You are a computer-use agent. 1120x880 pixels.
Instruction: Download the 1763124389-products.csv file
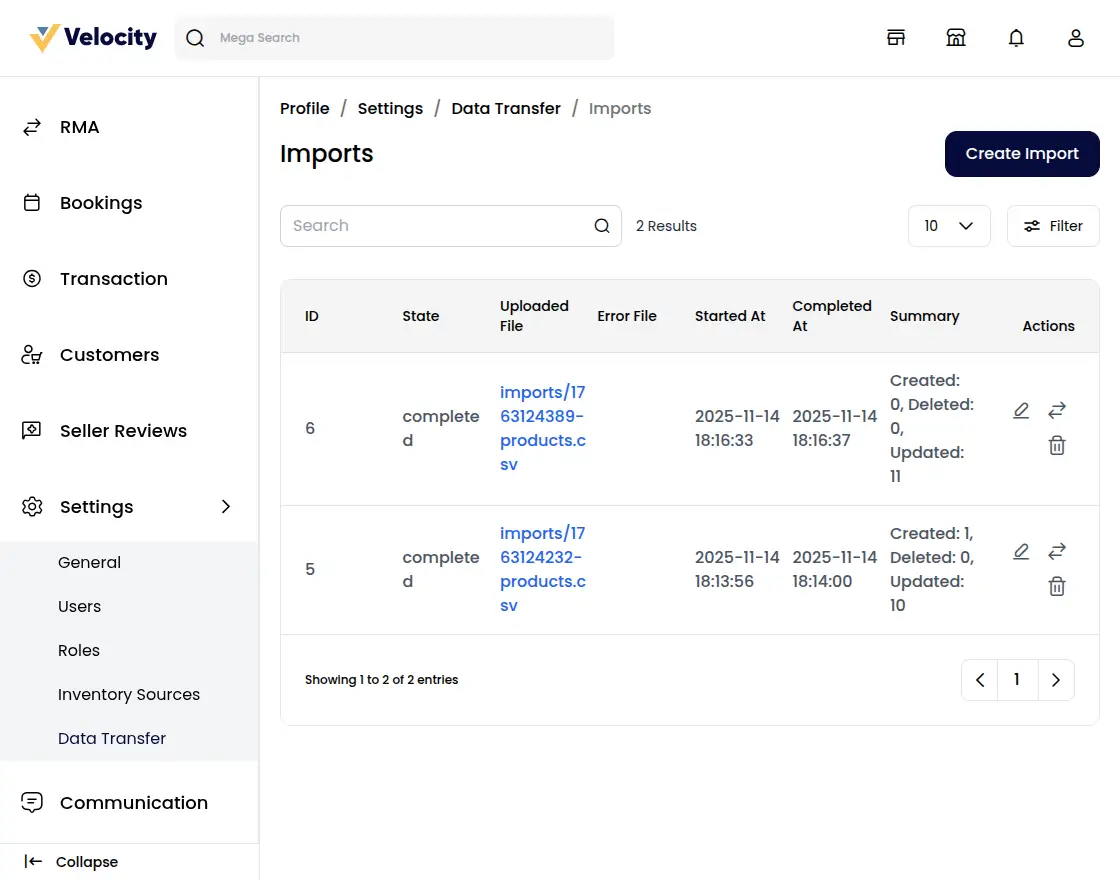click(x=543, y=428)
